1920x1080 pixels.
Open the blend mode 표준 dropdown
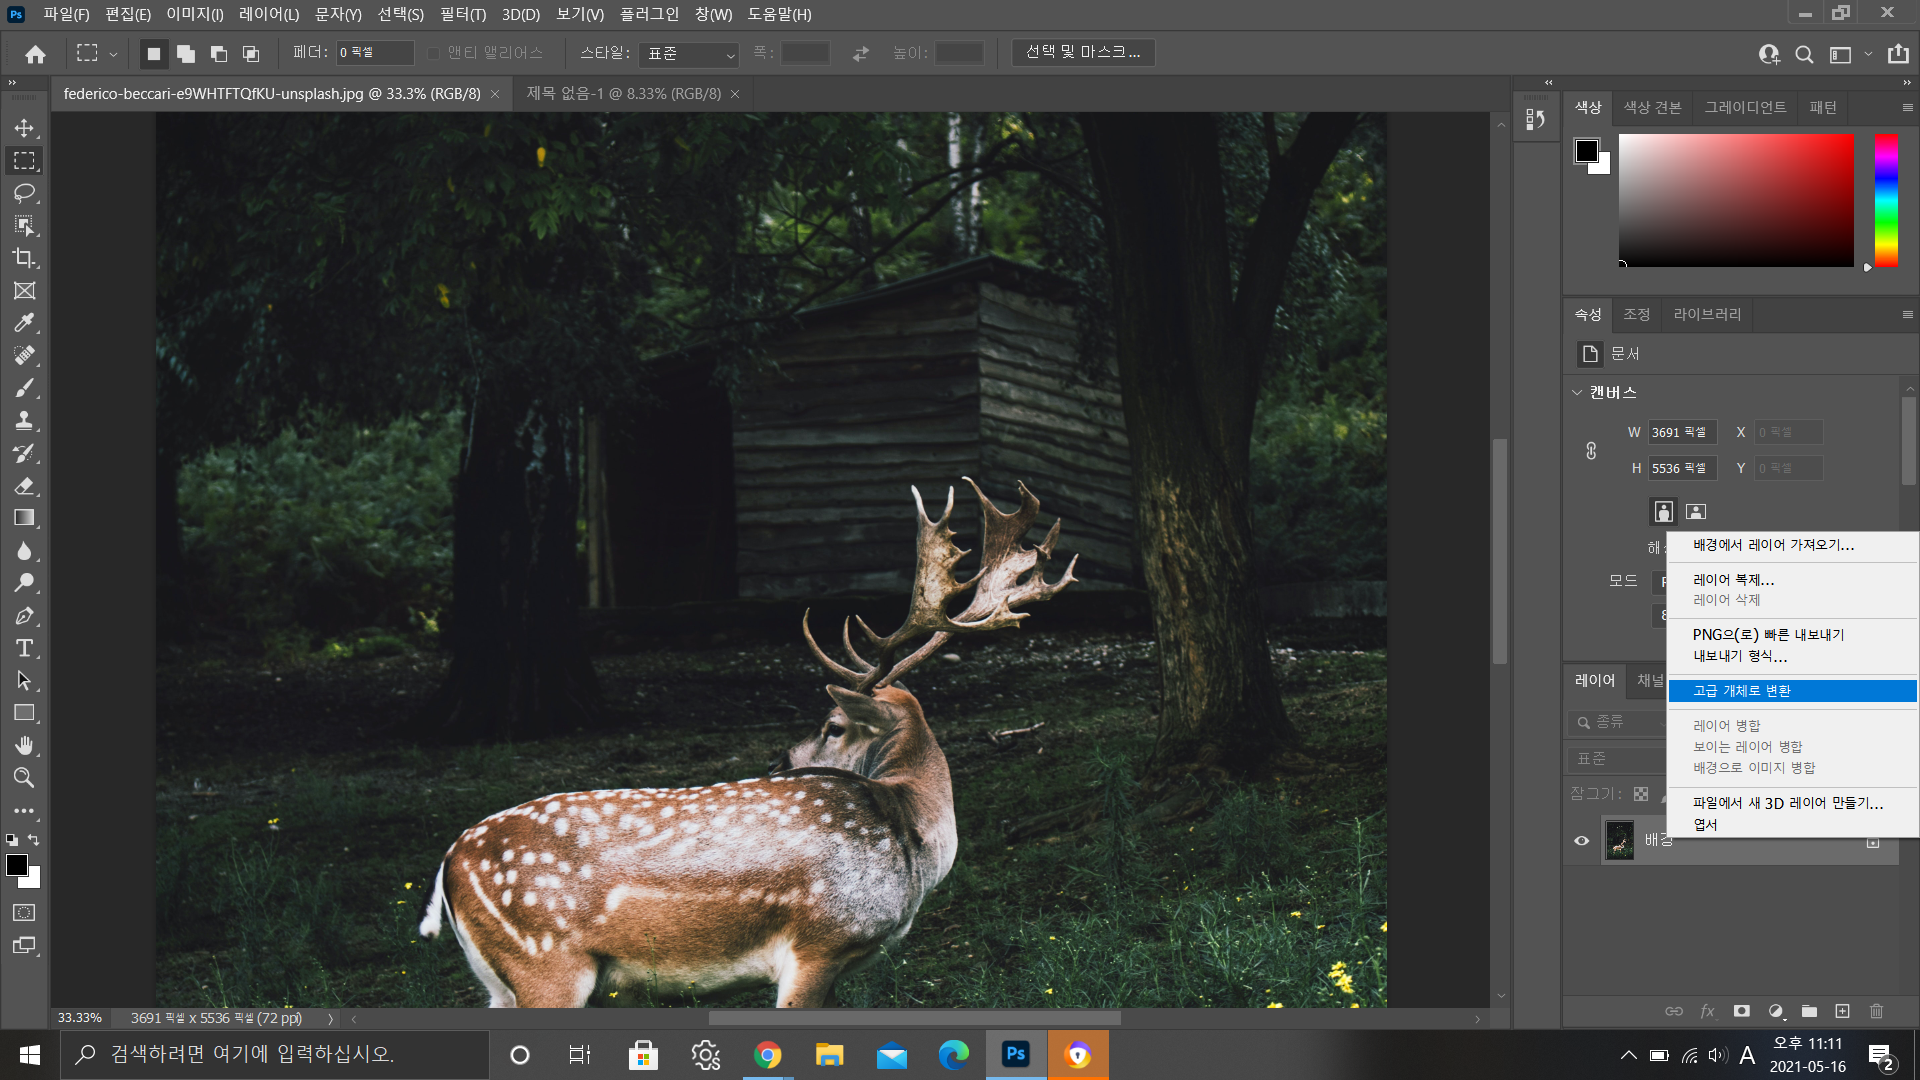coord(1617,759)
